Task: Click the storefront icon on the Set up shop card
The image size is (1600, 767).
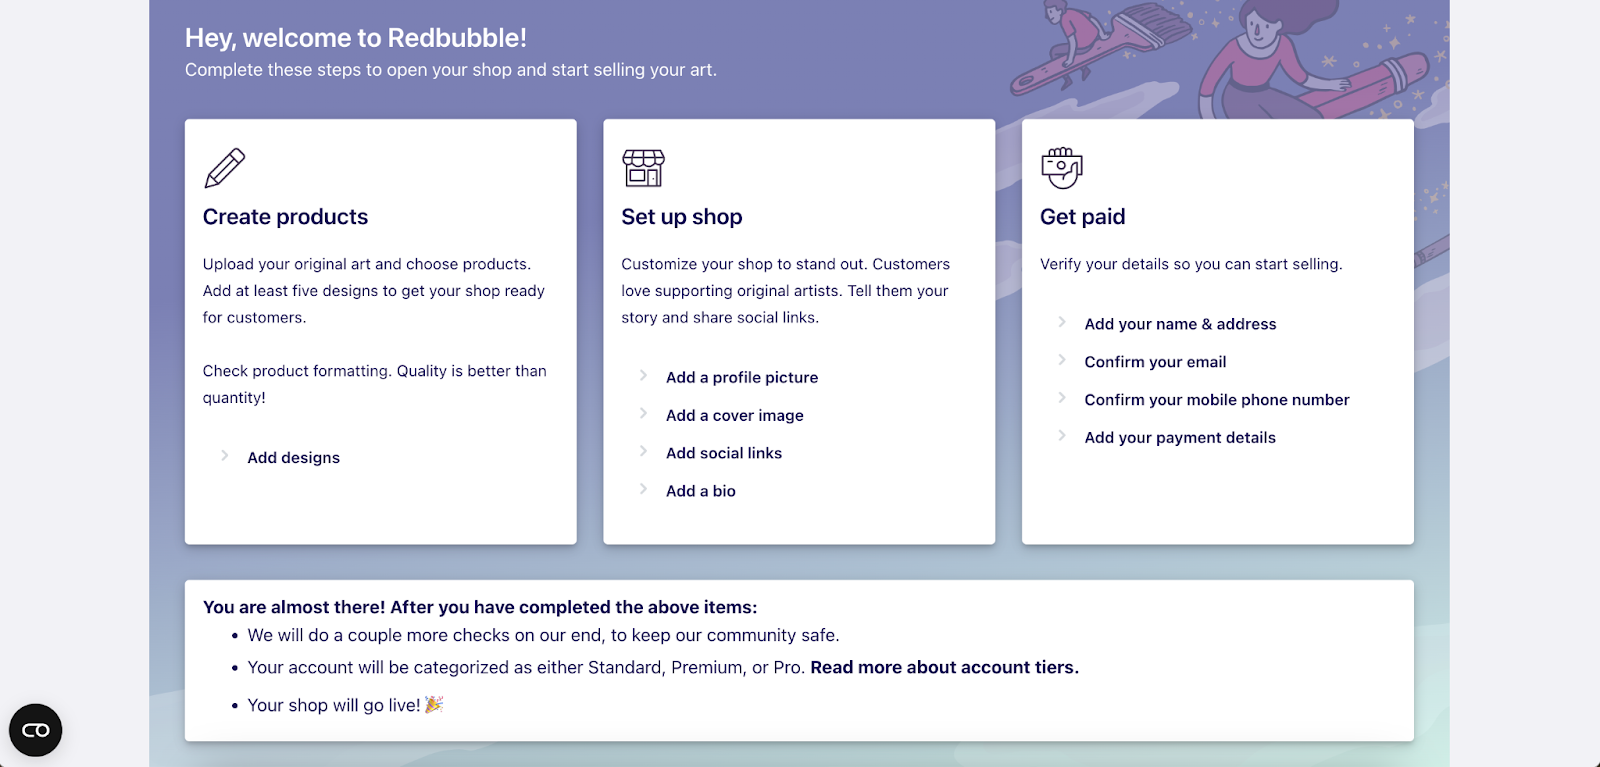Action: [x=644, y=168]
